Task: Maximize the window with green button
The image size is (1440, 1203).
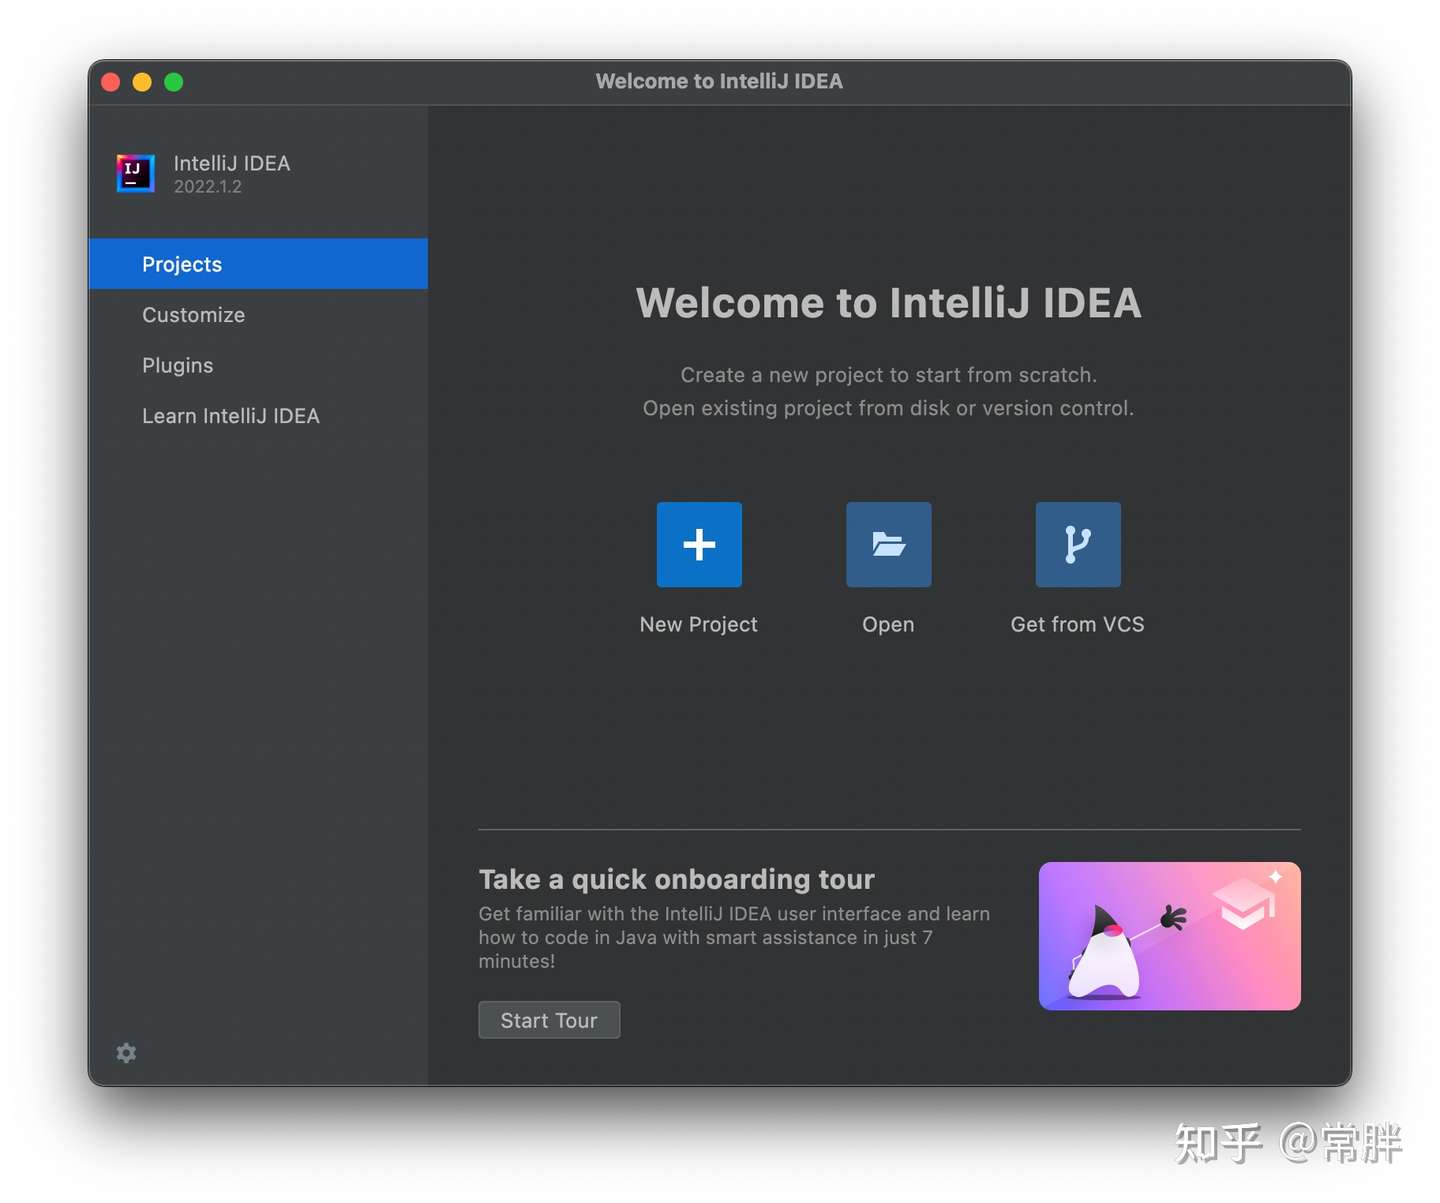Action: [174, 82]
